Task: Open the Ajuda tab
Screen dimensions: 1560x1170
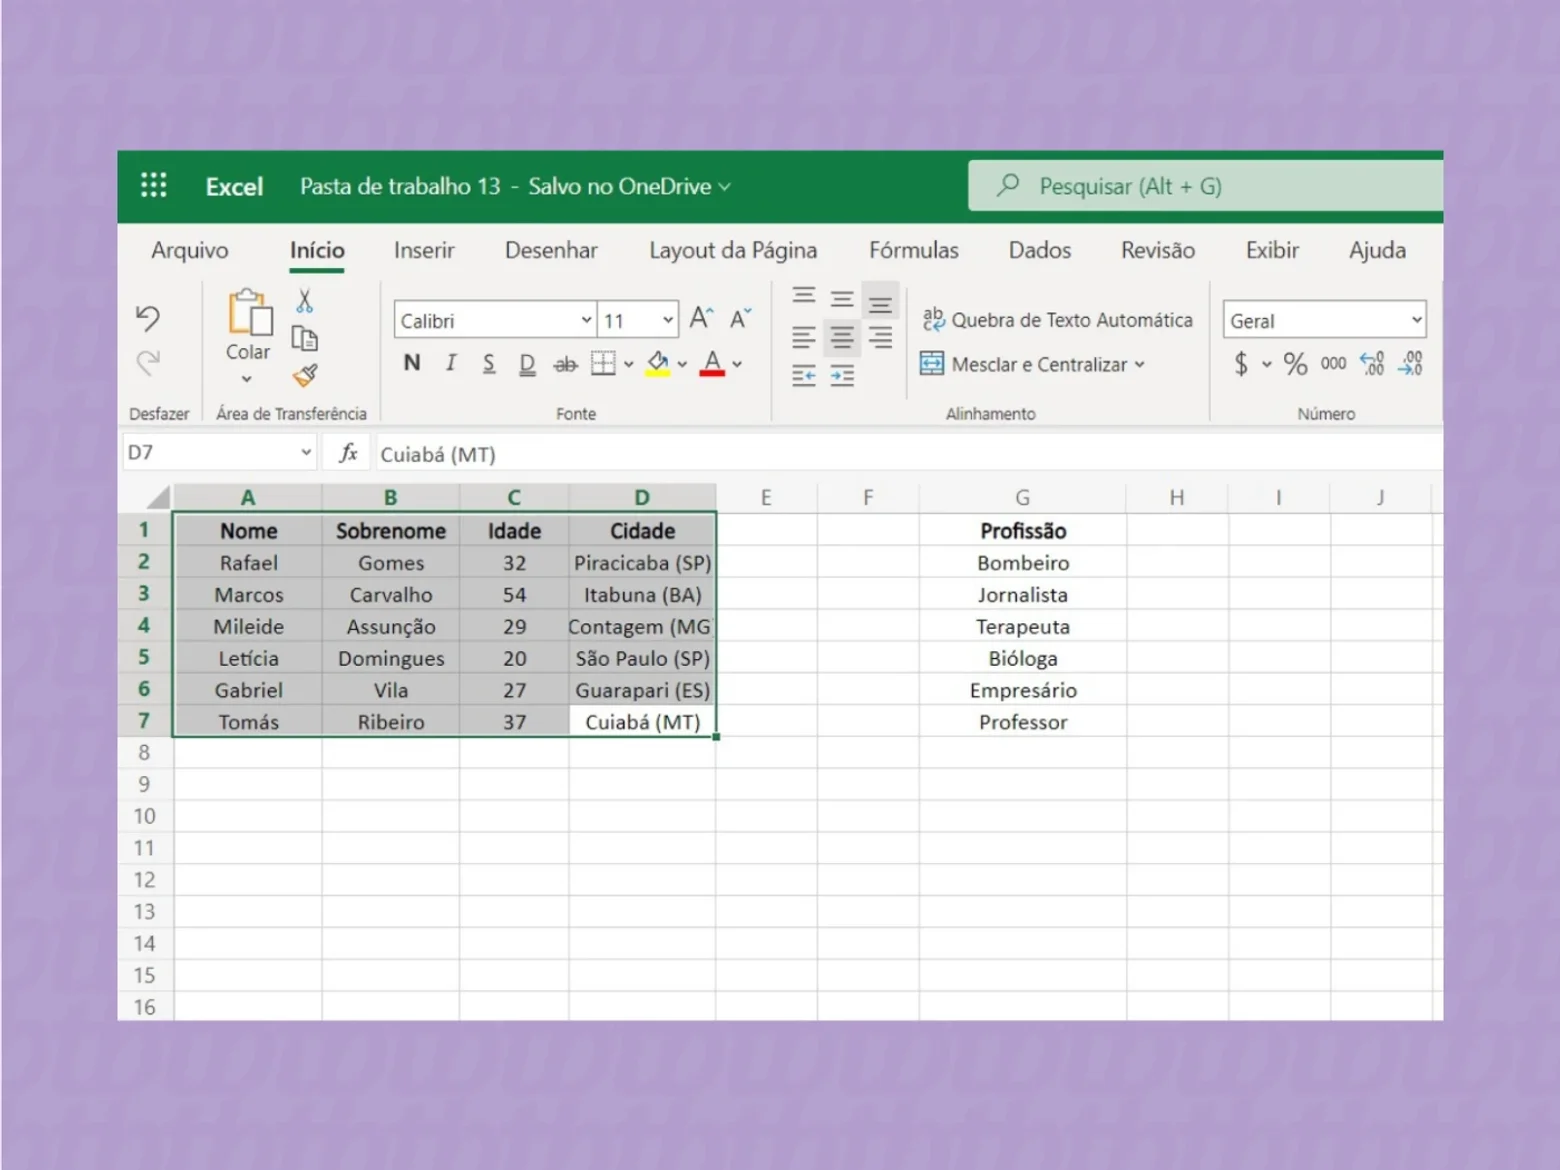Action: click(x=1378, y=250)
